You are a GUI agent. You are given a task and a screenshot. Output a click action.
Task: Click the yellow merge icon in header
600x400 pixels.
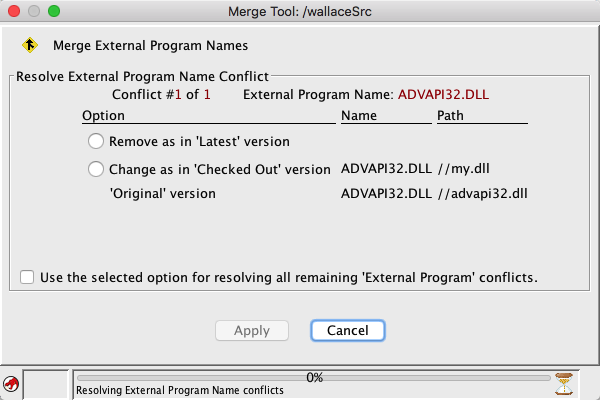pos(29,45)
